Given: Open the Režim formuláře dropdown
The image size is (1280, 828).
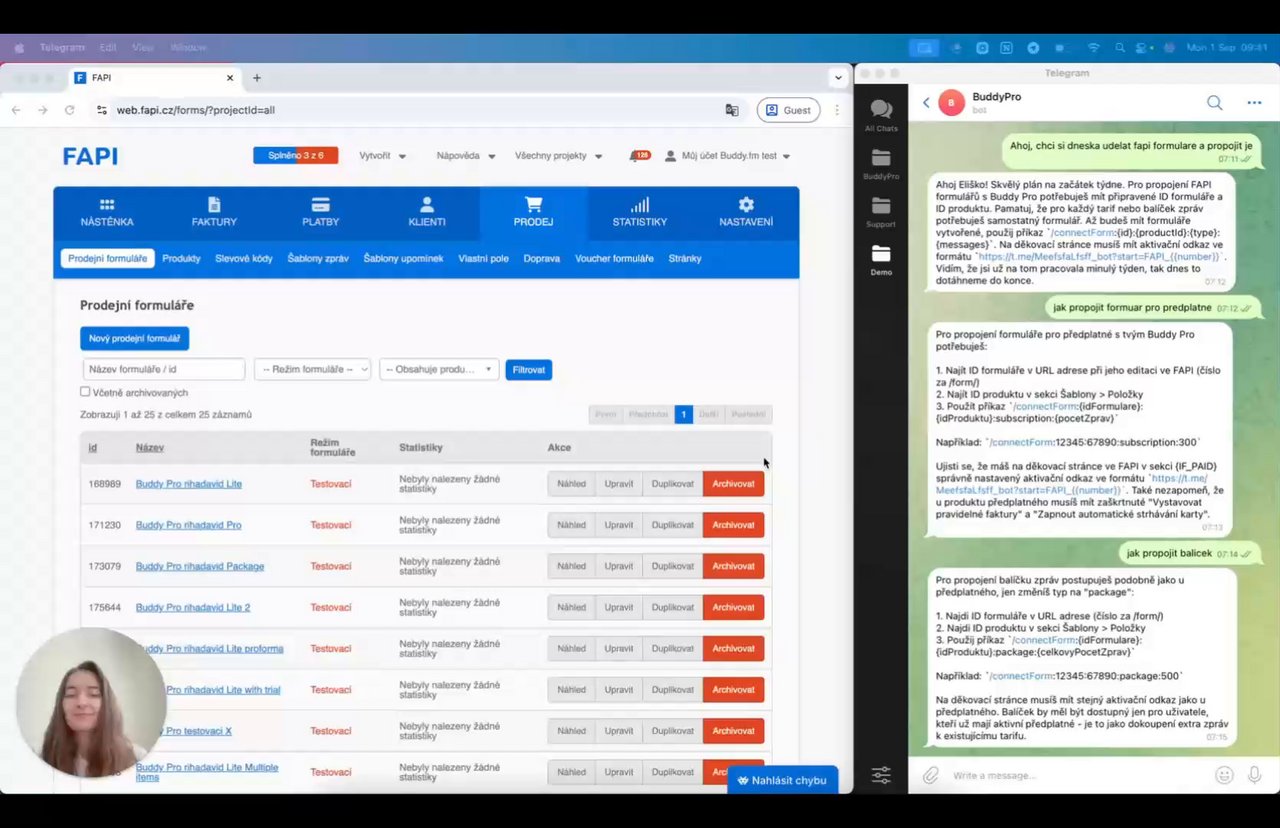Looking at the screenshot, I should pos(312,369).
